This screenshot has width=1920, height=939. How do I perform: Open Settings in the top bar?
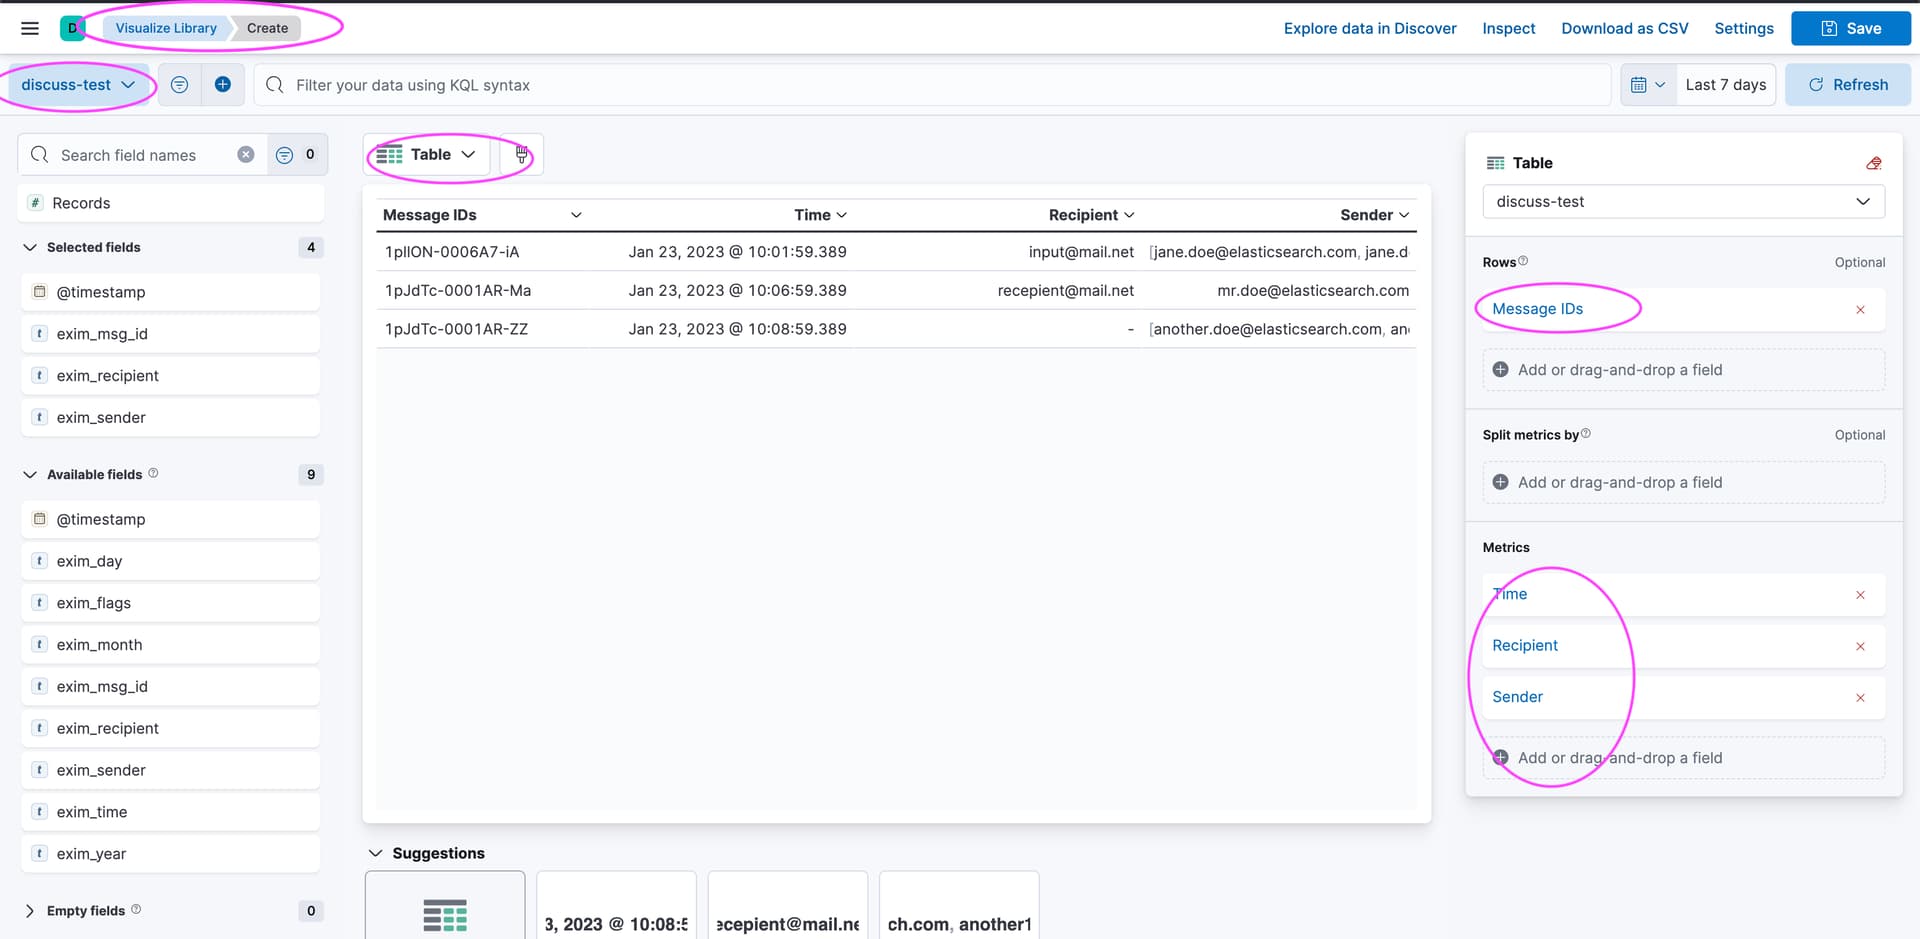[1744, 28]
